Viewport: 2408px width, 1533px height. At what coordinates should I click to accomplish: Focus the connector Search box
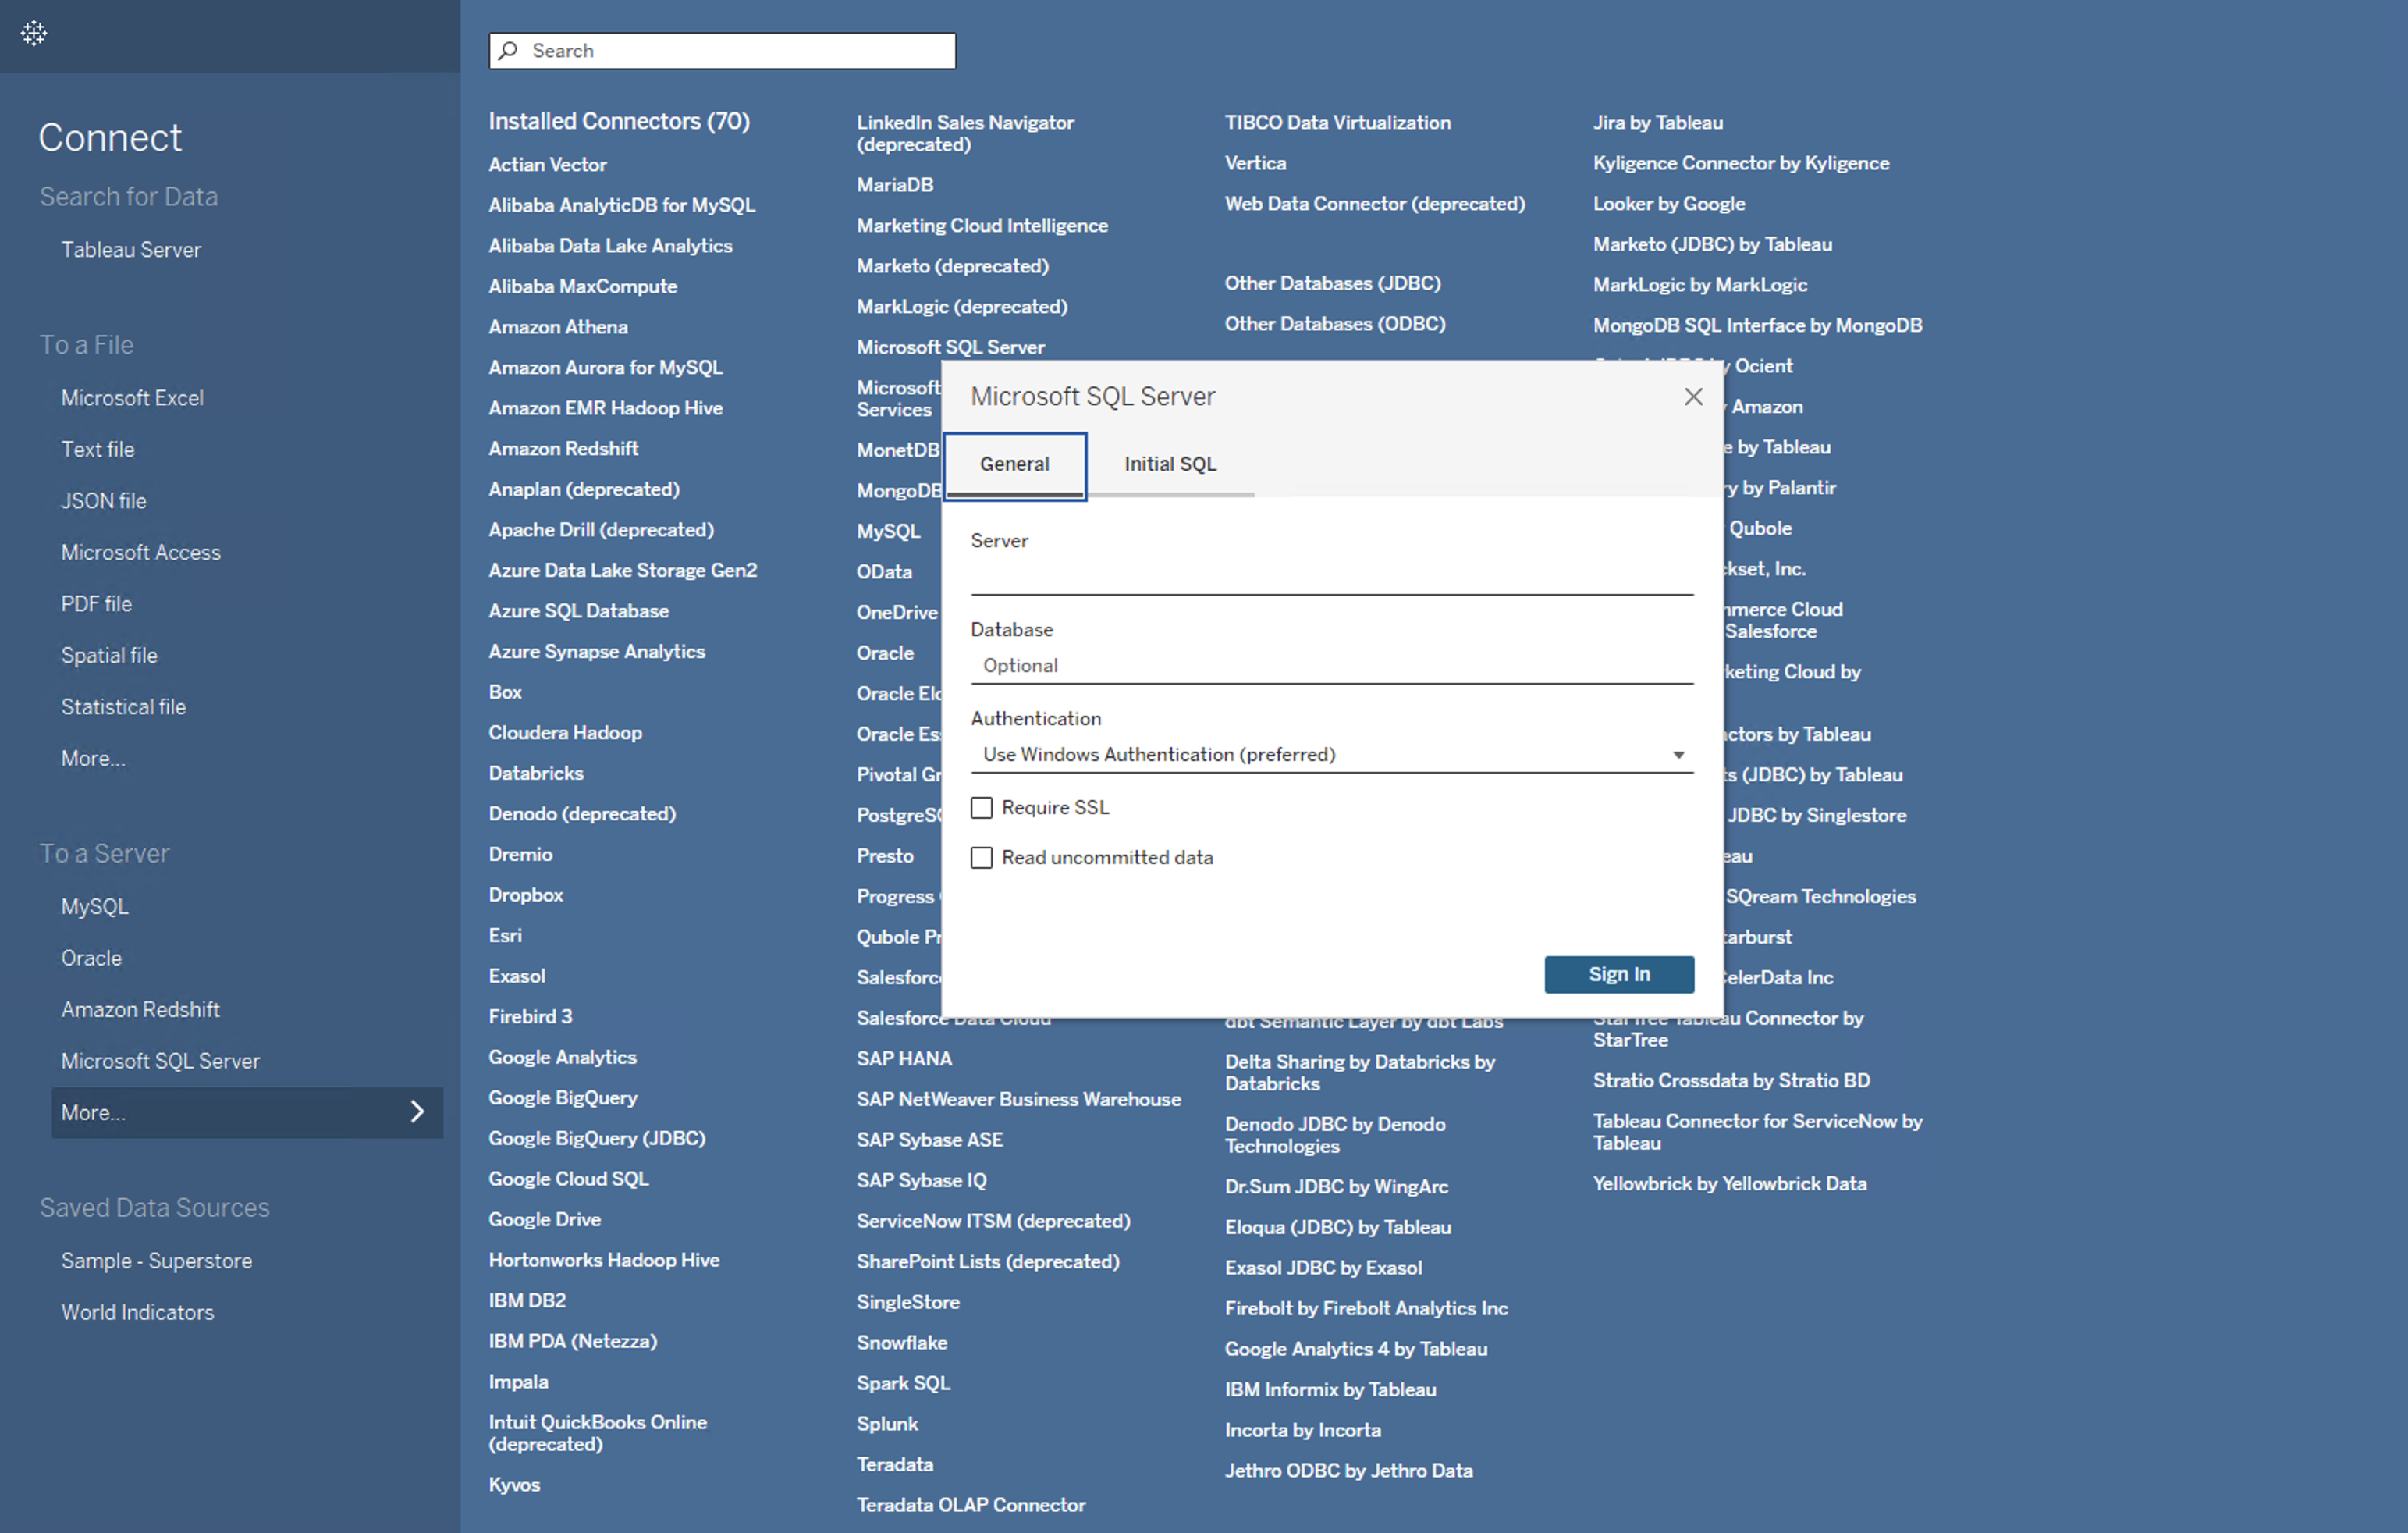point(738,51)
